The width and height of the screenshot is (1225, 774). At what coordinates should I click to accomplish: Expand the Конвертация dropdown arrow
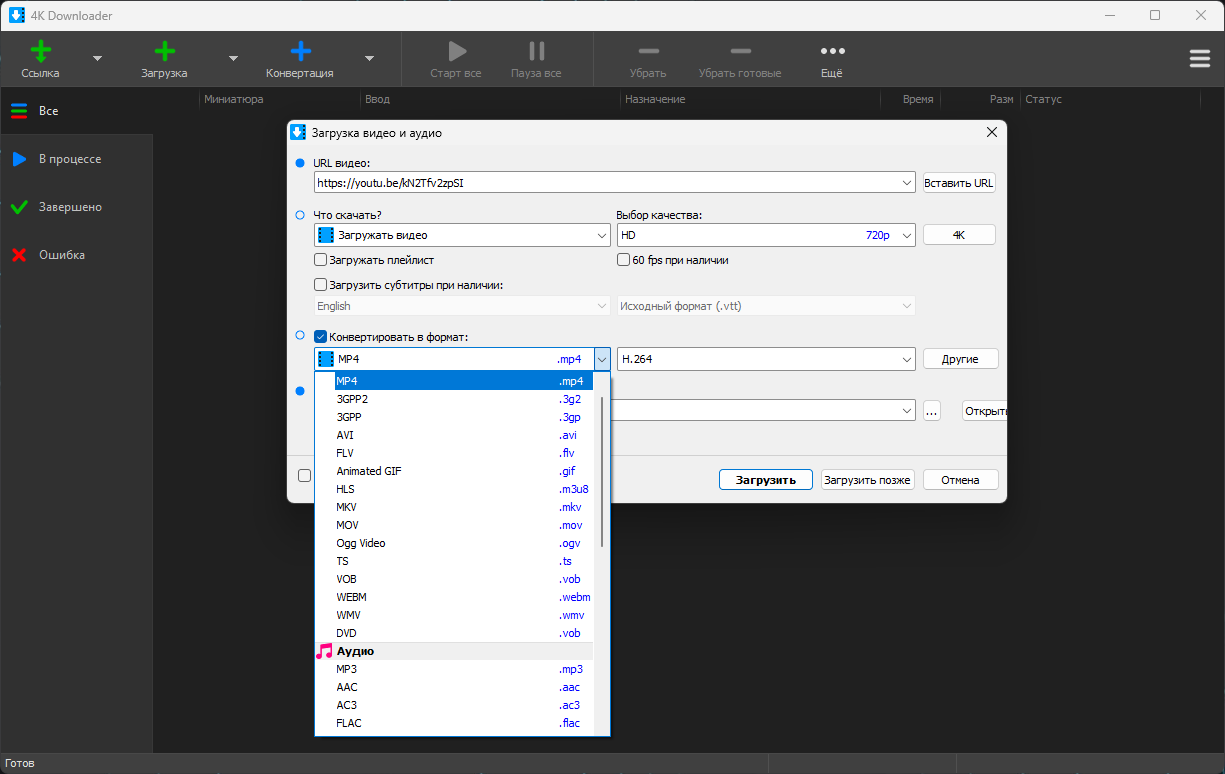(369, 58)
